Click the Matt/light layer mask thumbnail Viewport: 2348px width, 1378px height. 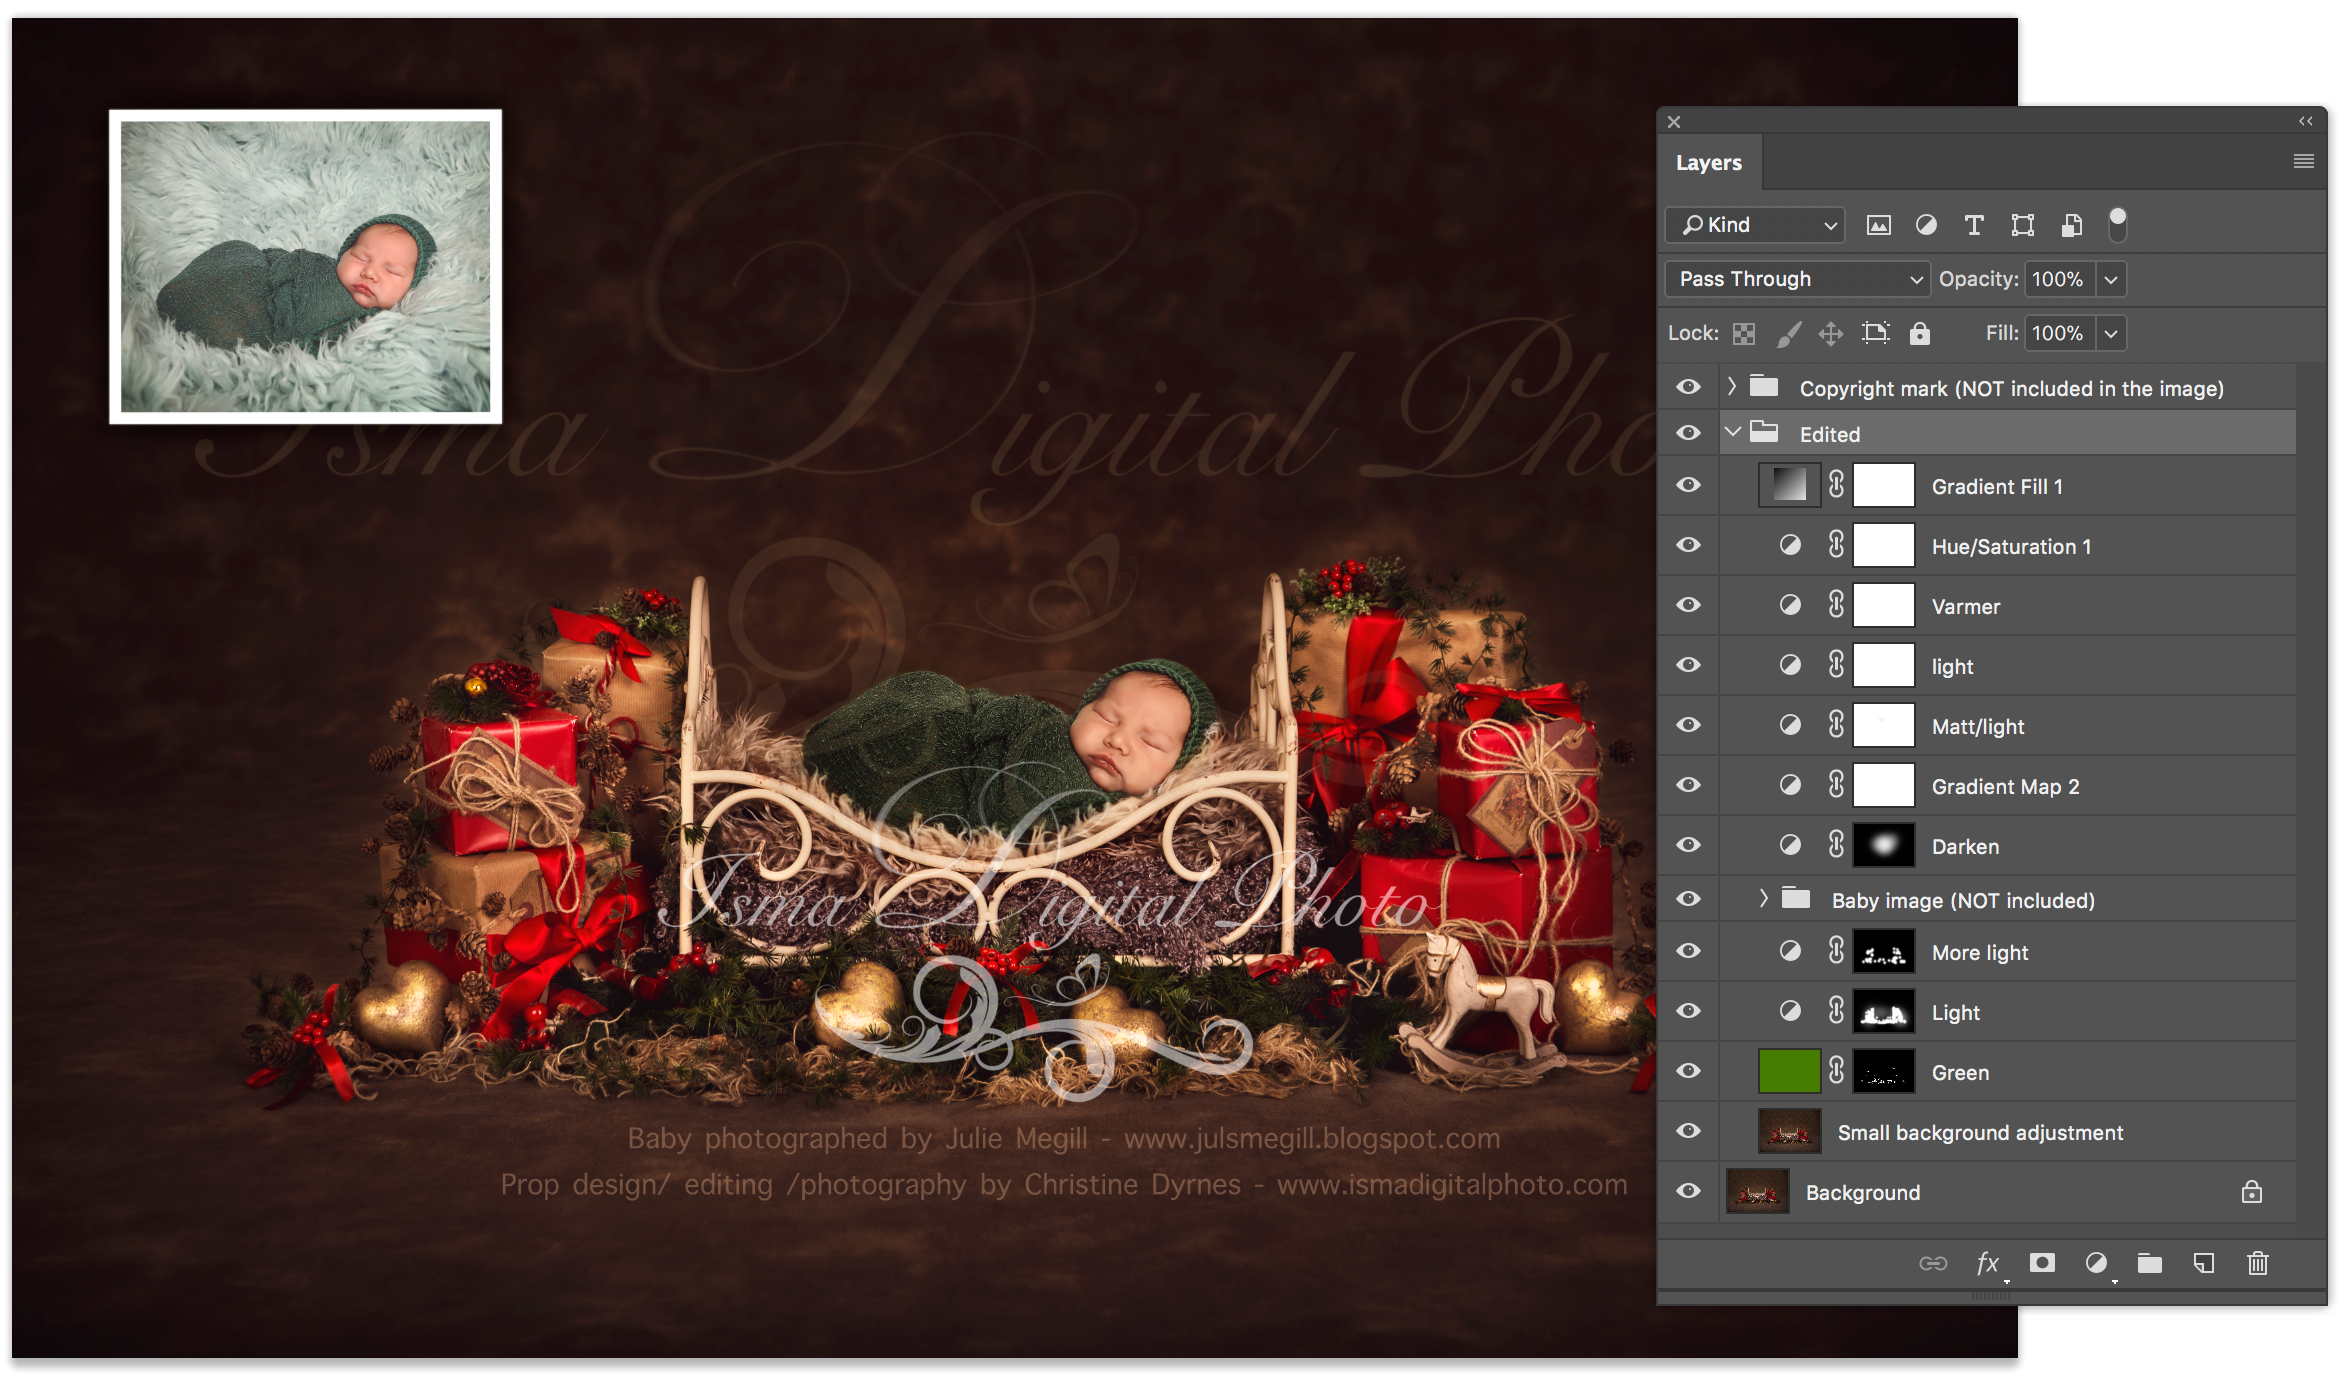pos(1884,725)
